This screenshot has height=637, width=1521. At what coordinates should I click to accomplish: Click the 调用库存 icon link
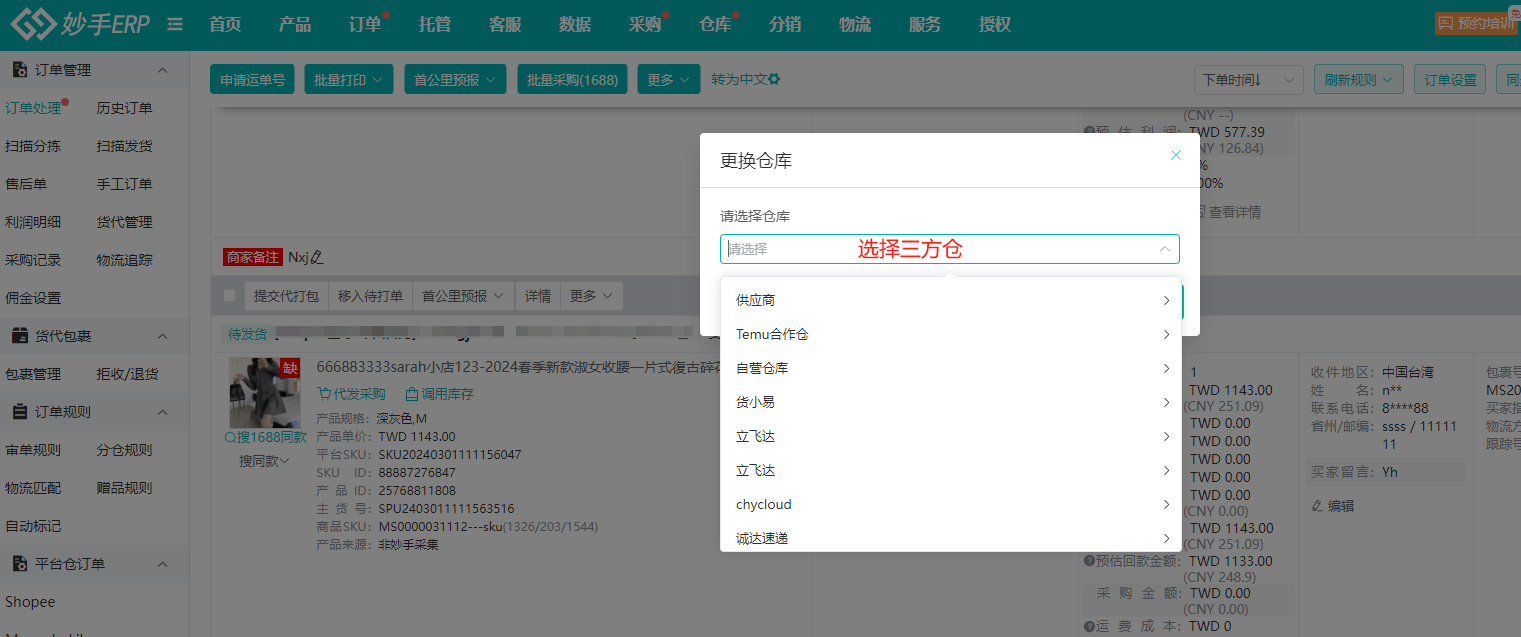[x=411, y=394]
